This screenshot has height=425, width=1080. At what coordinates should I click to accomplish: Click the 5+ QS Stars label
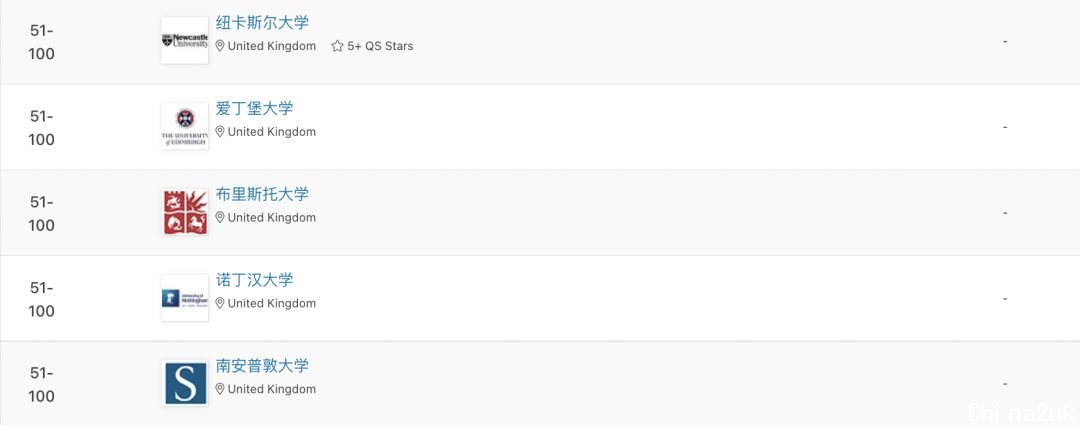(380, 46)
